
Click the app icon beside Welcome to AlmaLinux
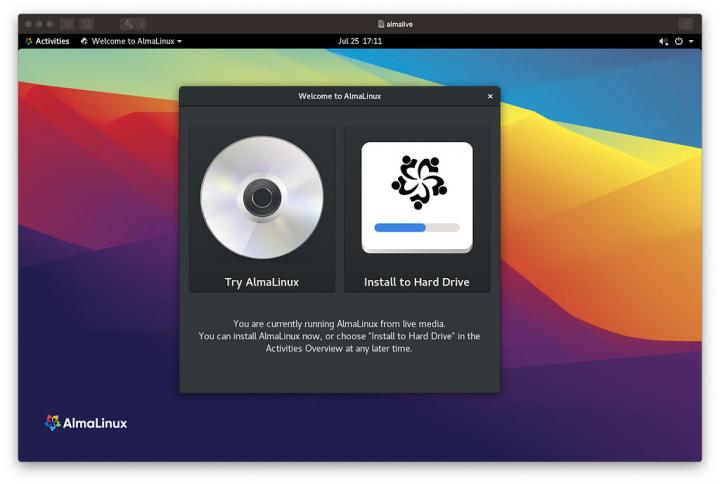click(84, 41)
